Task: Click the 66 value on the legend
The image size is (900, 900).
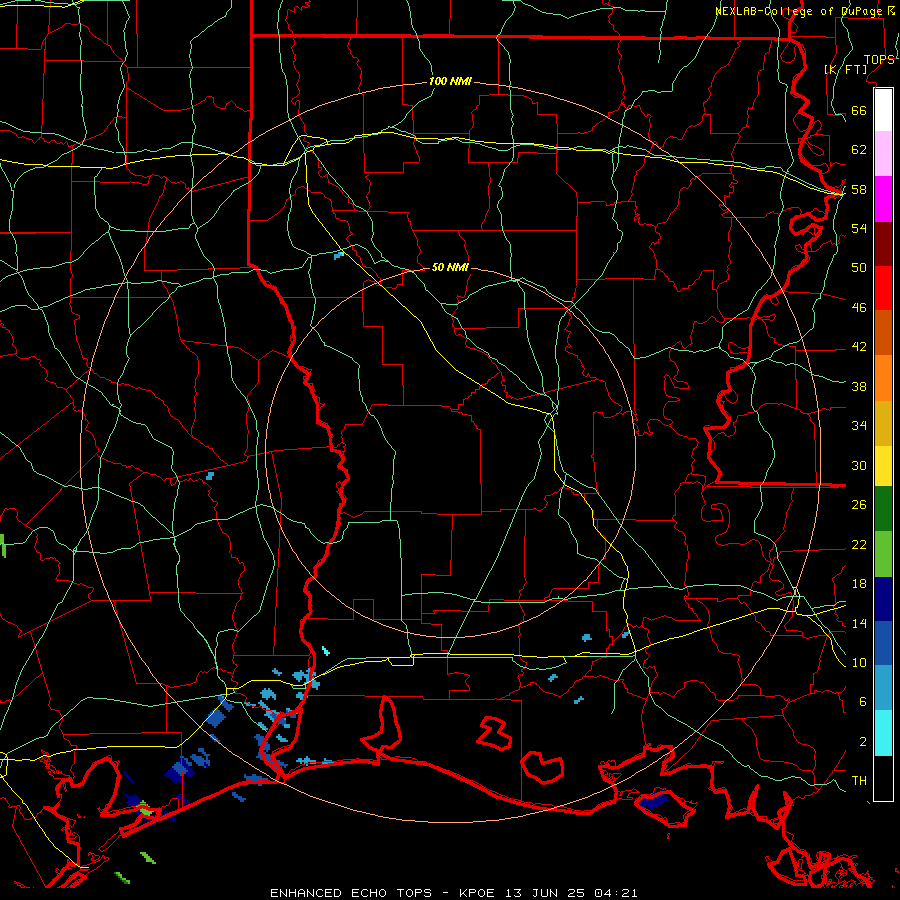Action: (859, 111)
